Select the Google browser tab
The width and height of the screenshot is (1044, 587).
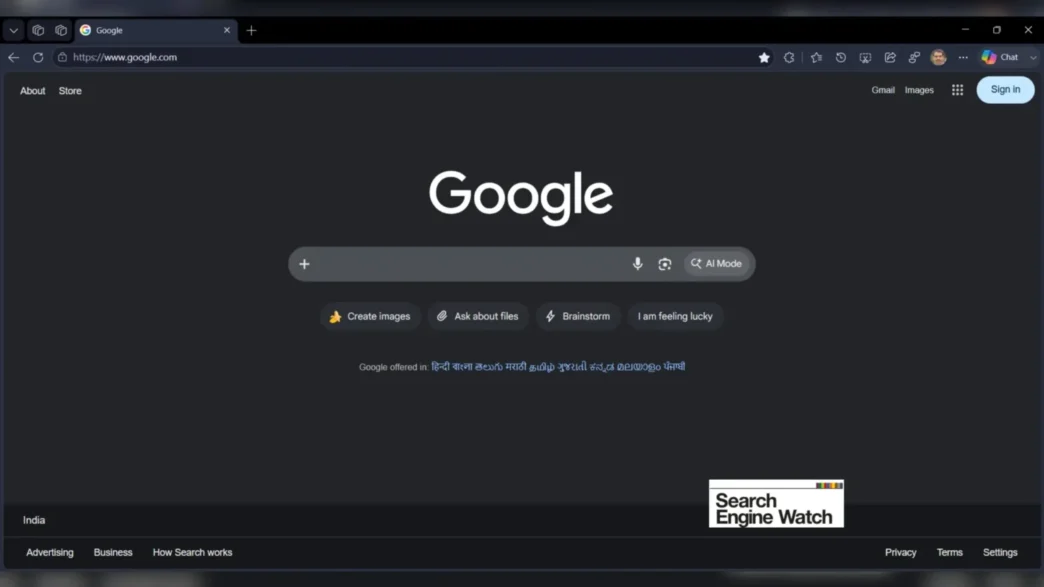tap(154, 31)
